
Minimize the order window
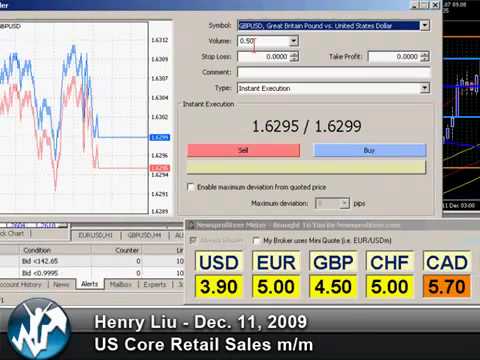(415, 5)
